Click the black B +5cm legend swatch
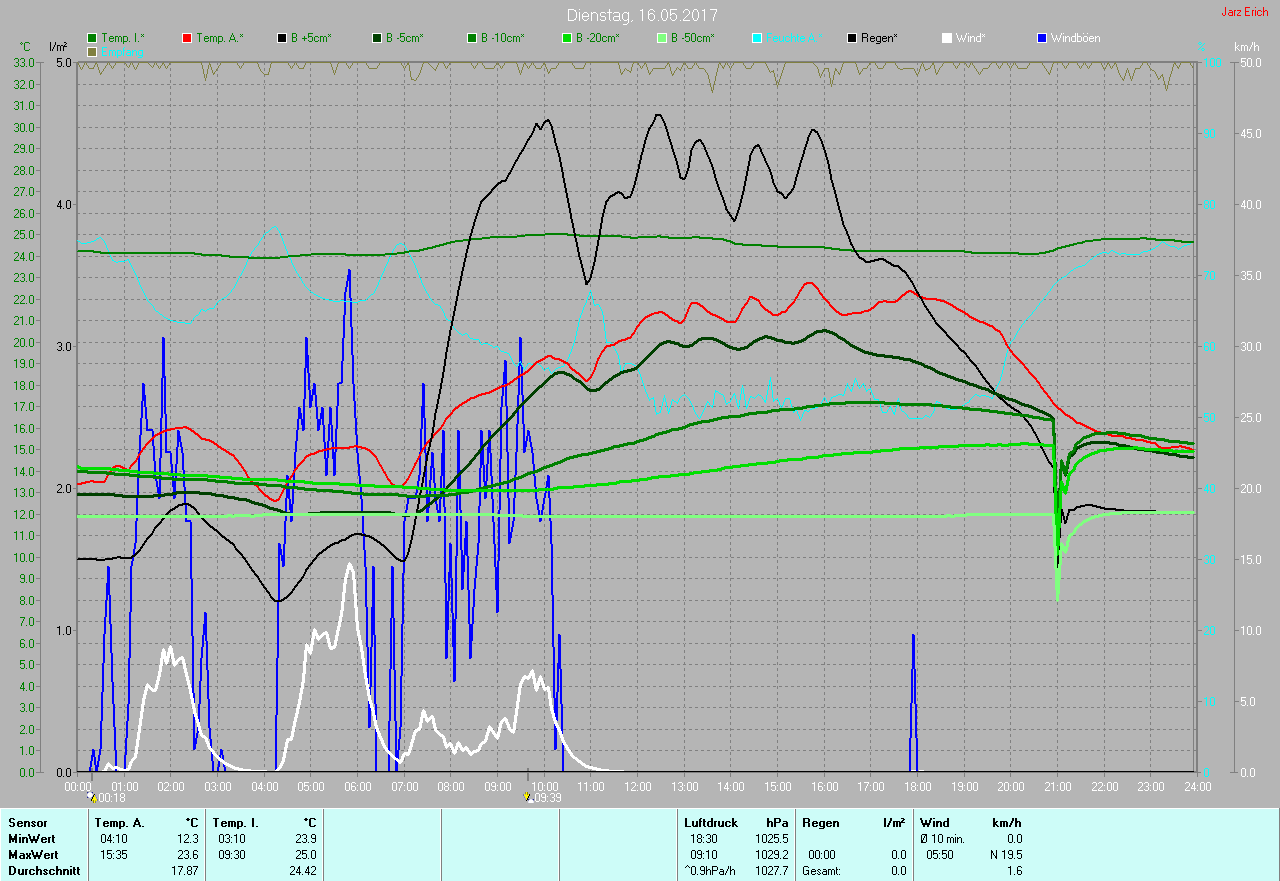The height and width of the screenshot is (881, 1280). (x=282, y=38)
